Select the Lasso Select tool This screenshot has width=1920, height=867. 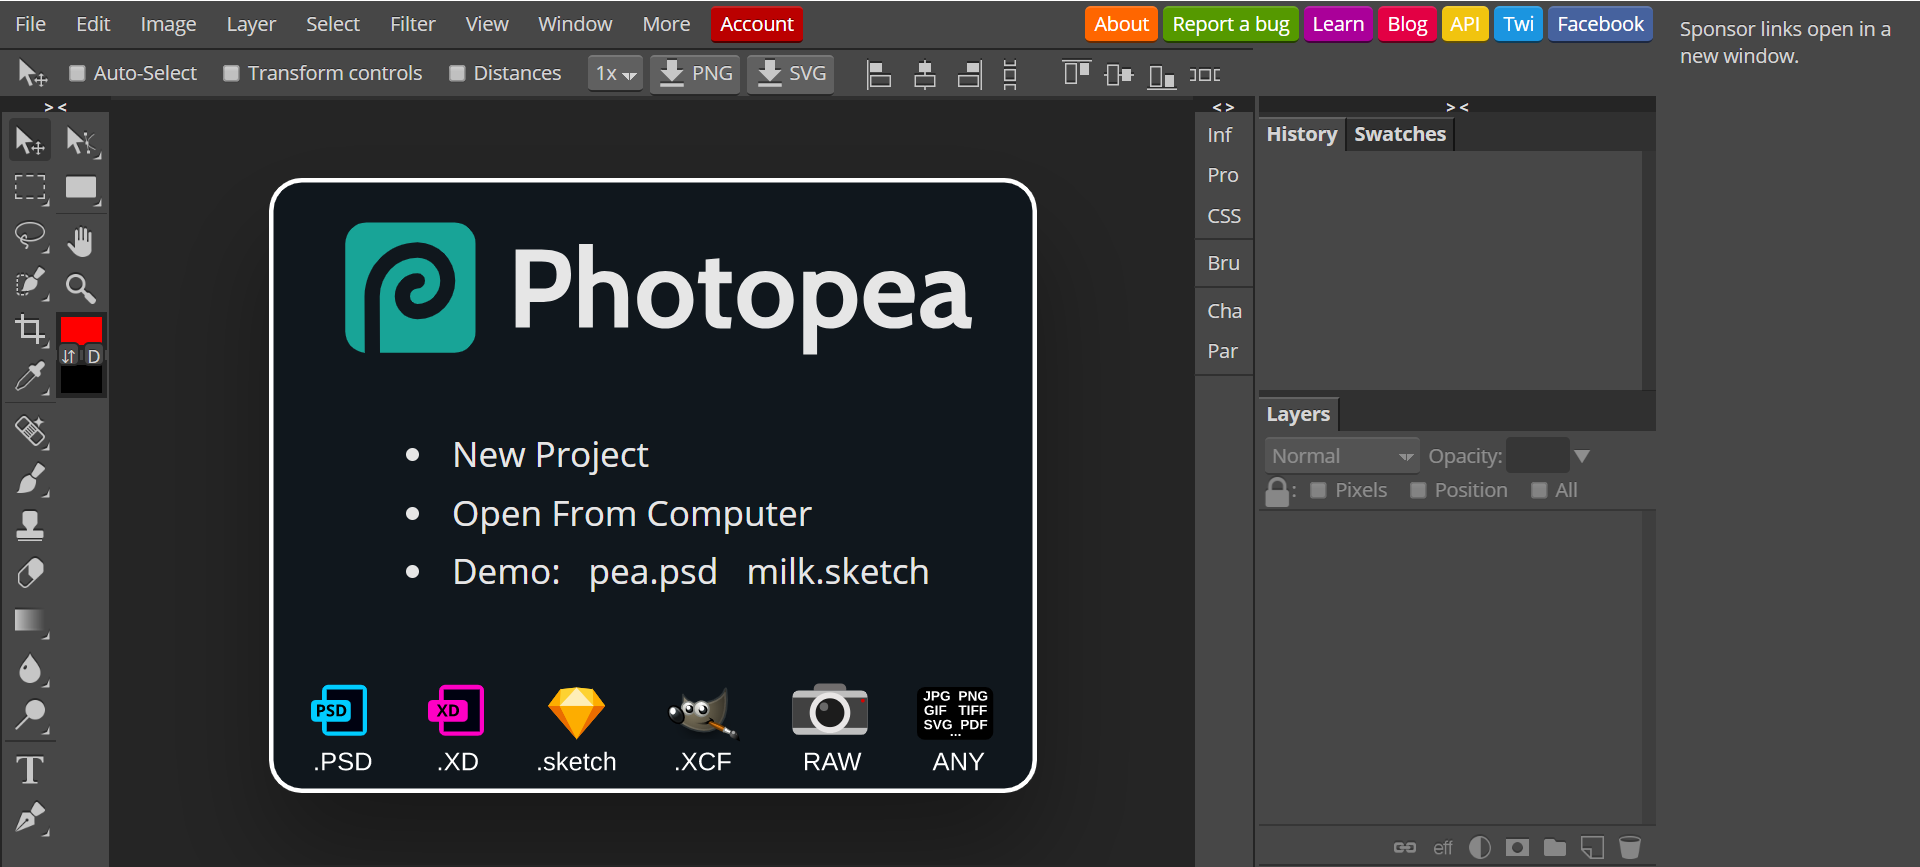click(x=30, y=236)
